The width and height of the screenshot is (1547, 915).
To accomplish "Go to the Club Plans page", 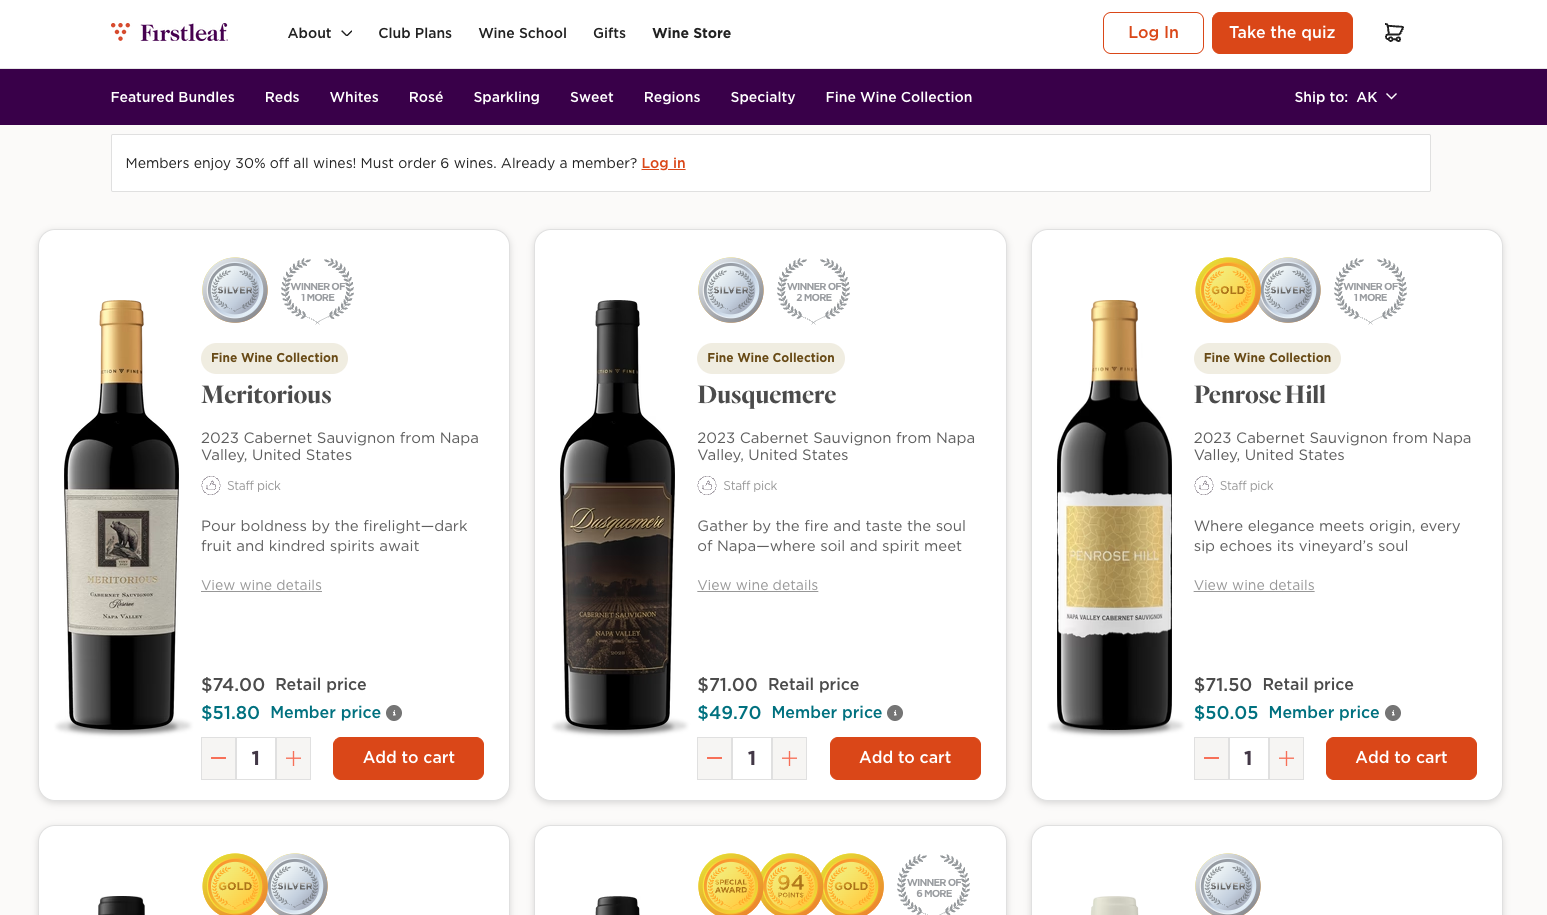I will tap(415, 33).
